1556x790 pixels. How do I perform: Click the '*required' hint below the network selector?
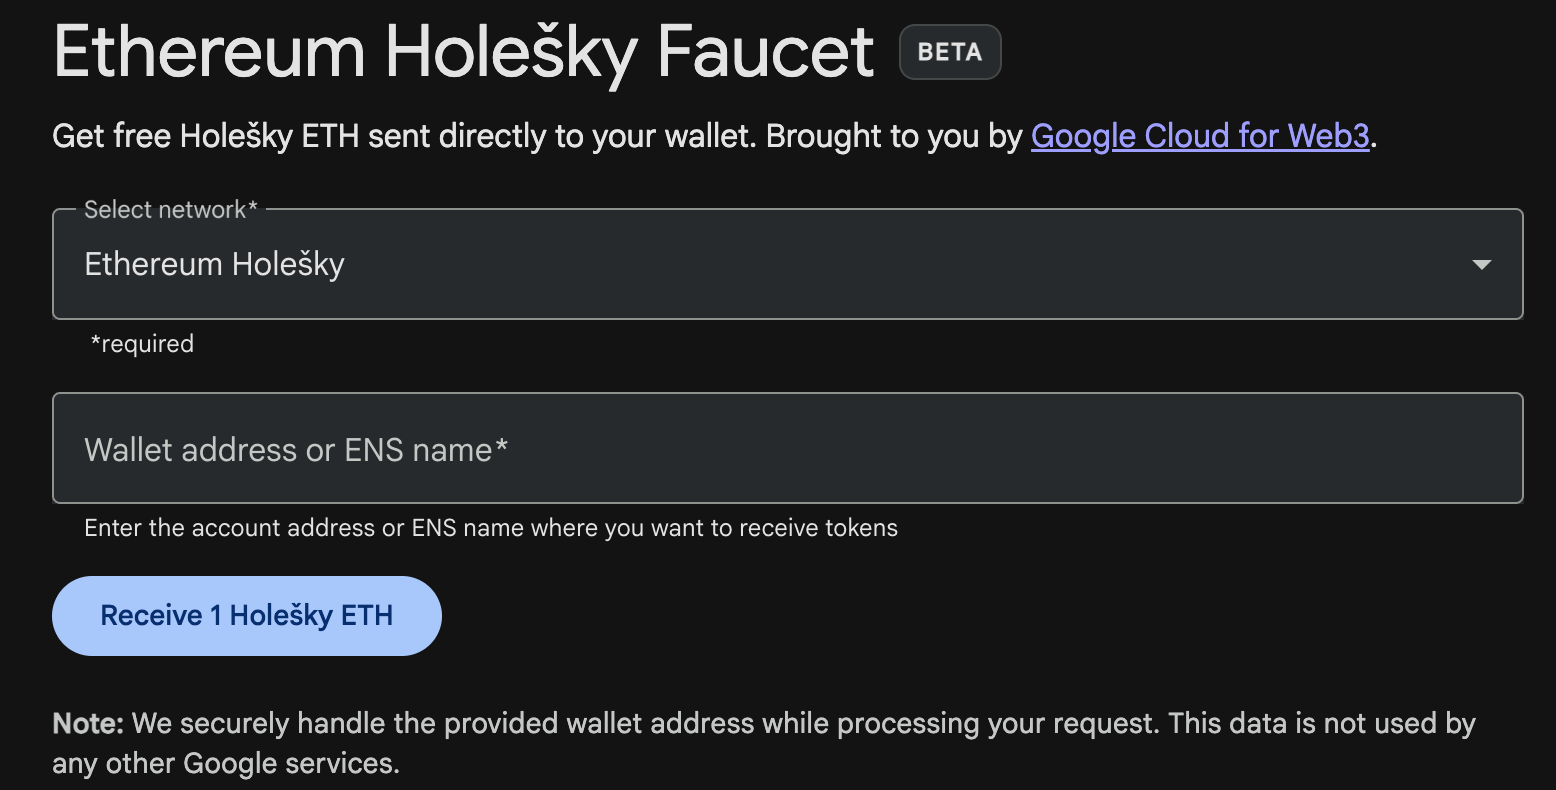click(x=142, y=344)
